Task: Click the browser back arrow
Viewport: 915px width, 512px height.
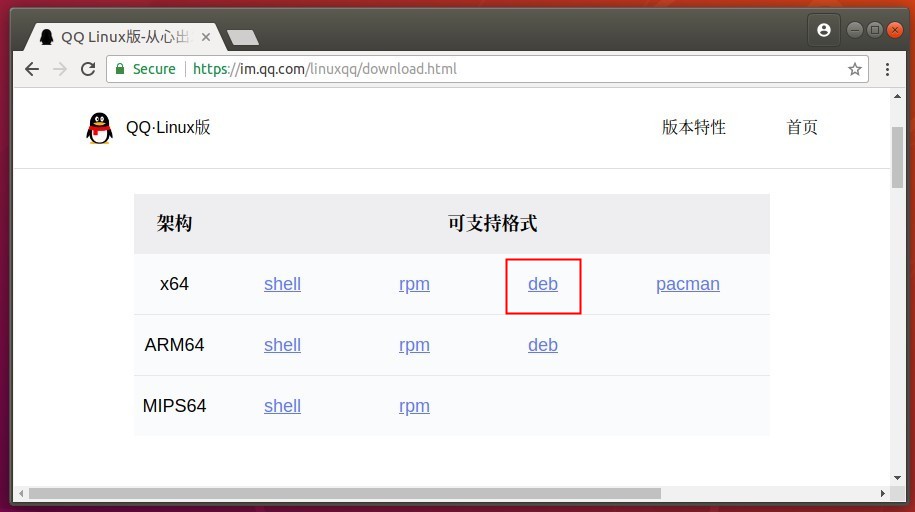Action: pos(32,69)
